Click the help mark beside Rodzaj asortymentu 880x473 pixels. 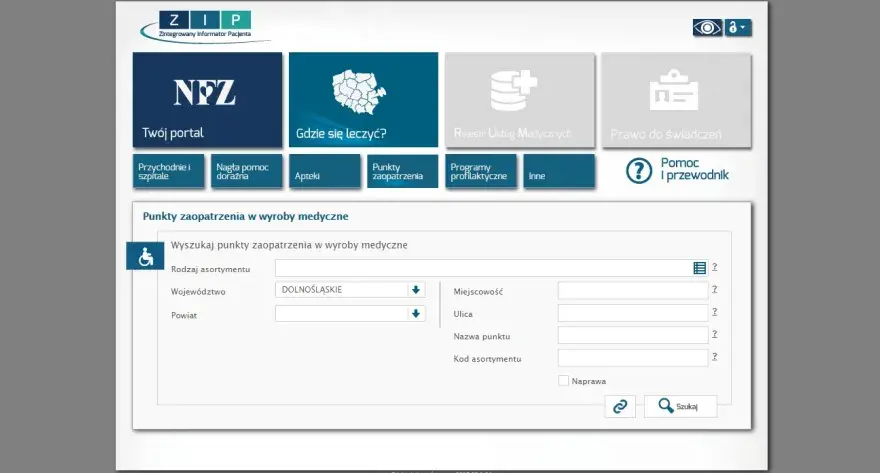pyautogui.click(x=714, y=267)
